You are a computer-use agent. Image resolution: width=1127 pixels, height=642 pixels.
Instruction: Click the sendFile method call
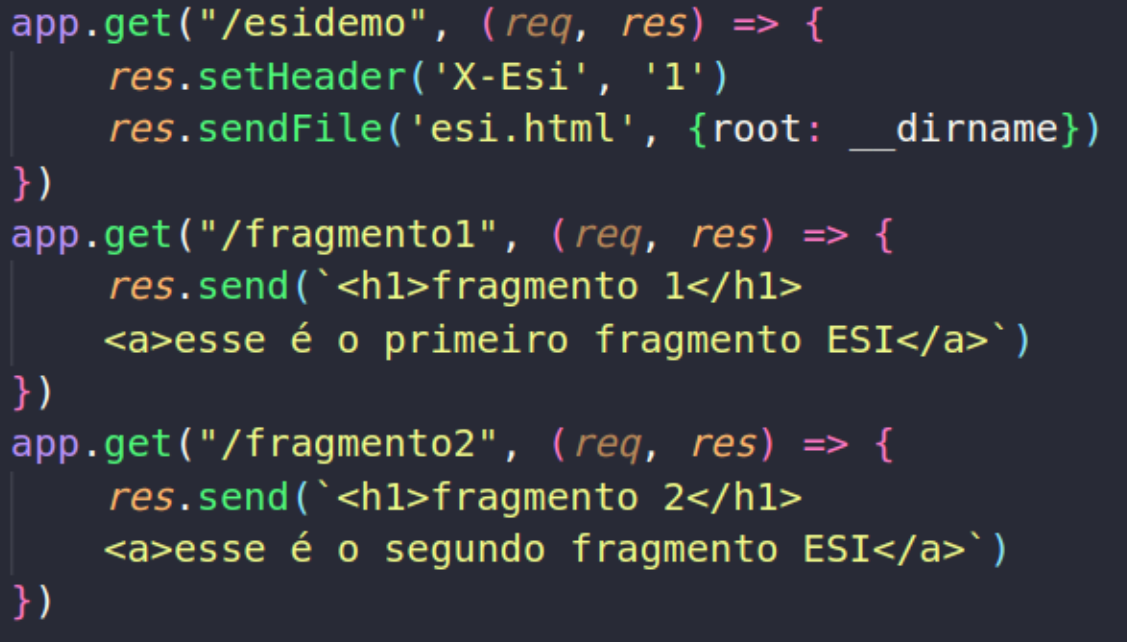coord(290,129)
